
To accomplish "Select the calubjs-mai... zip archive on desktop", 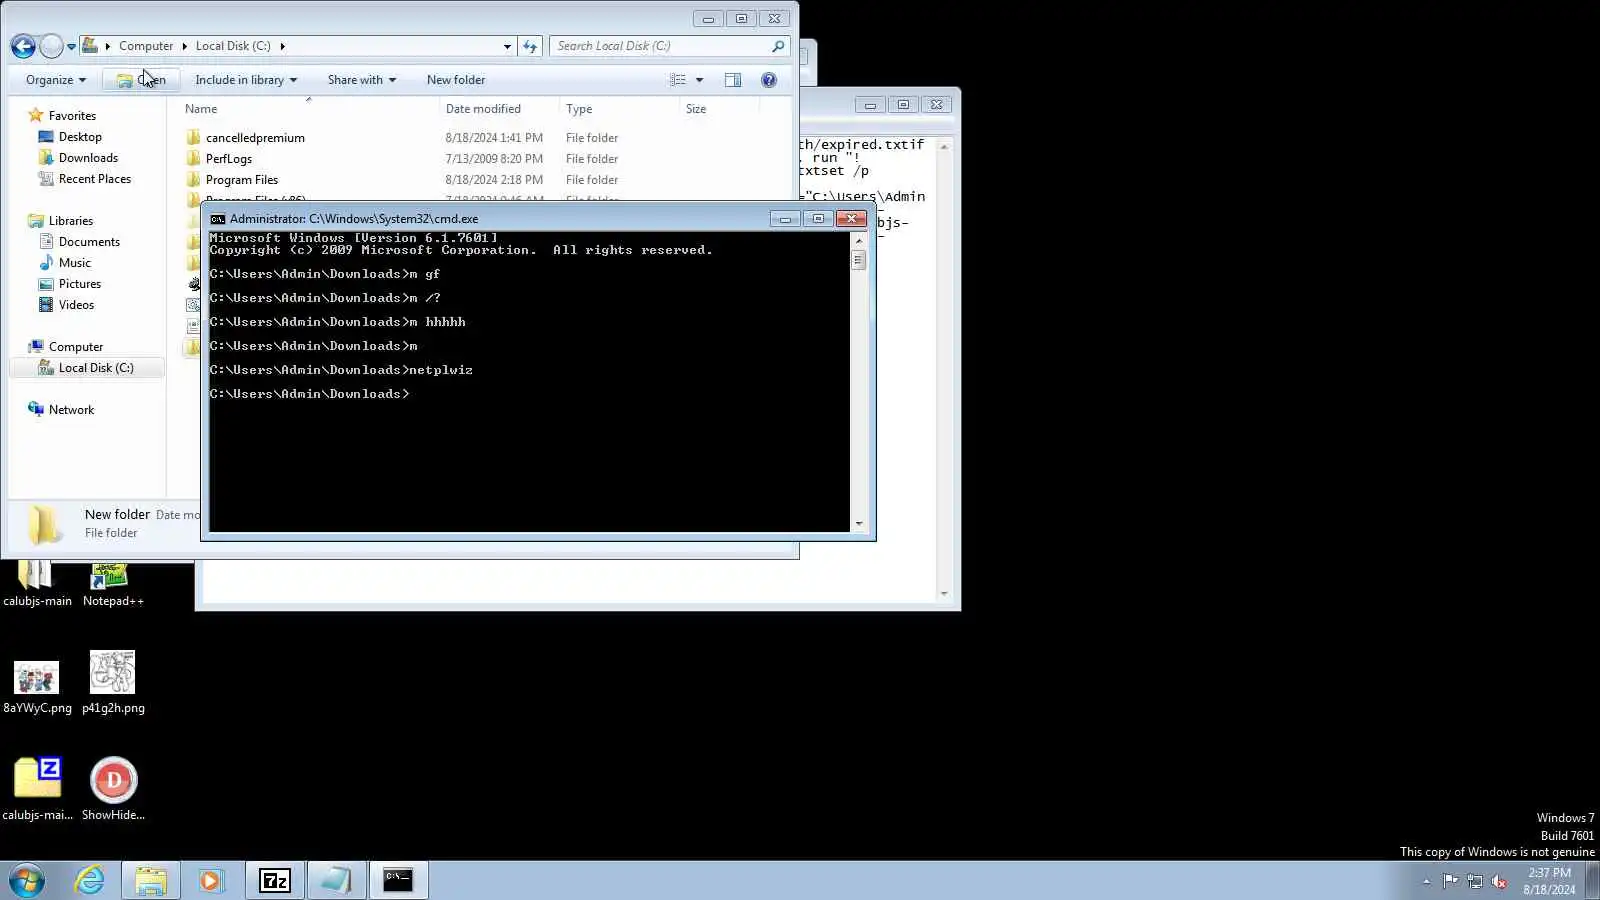I will [x=37, y=789].
